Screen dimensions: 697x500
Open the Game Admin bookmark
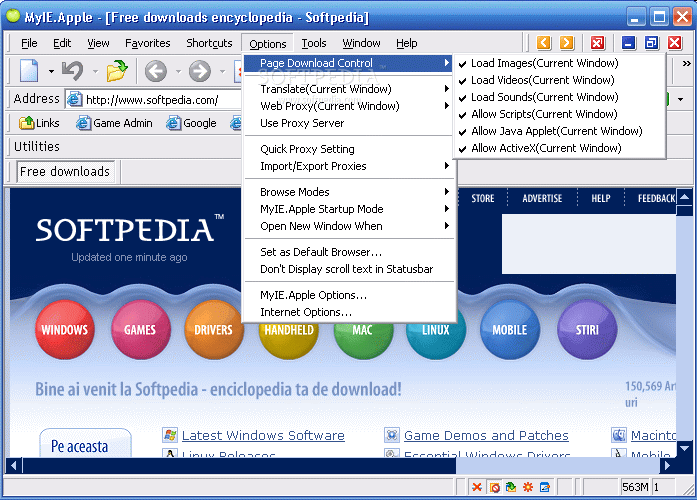coord(114,123)
